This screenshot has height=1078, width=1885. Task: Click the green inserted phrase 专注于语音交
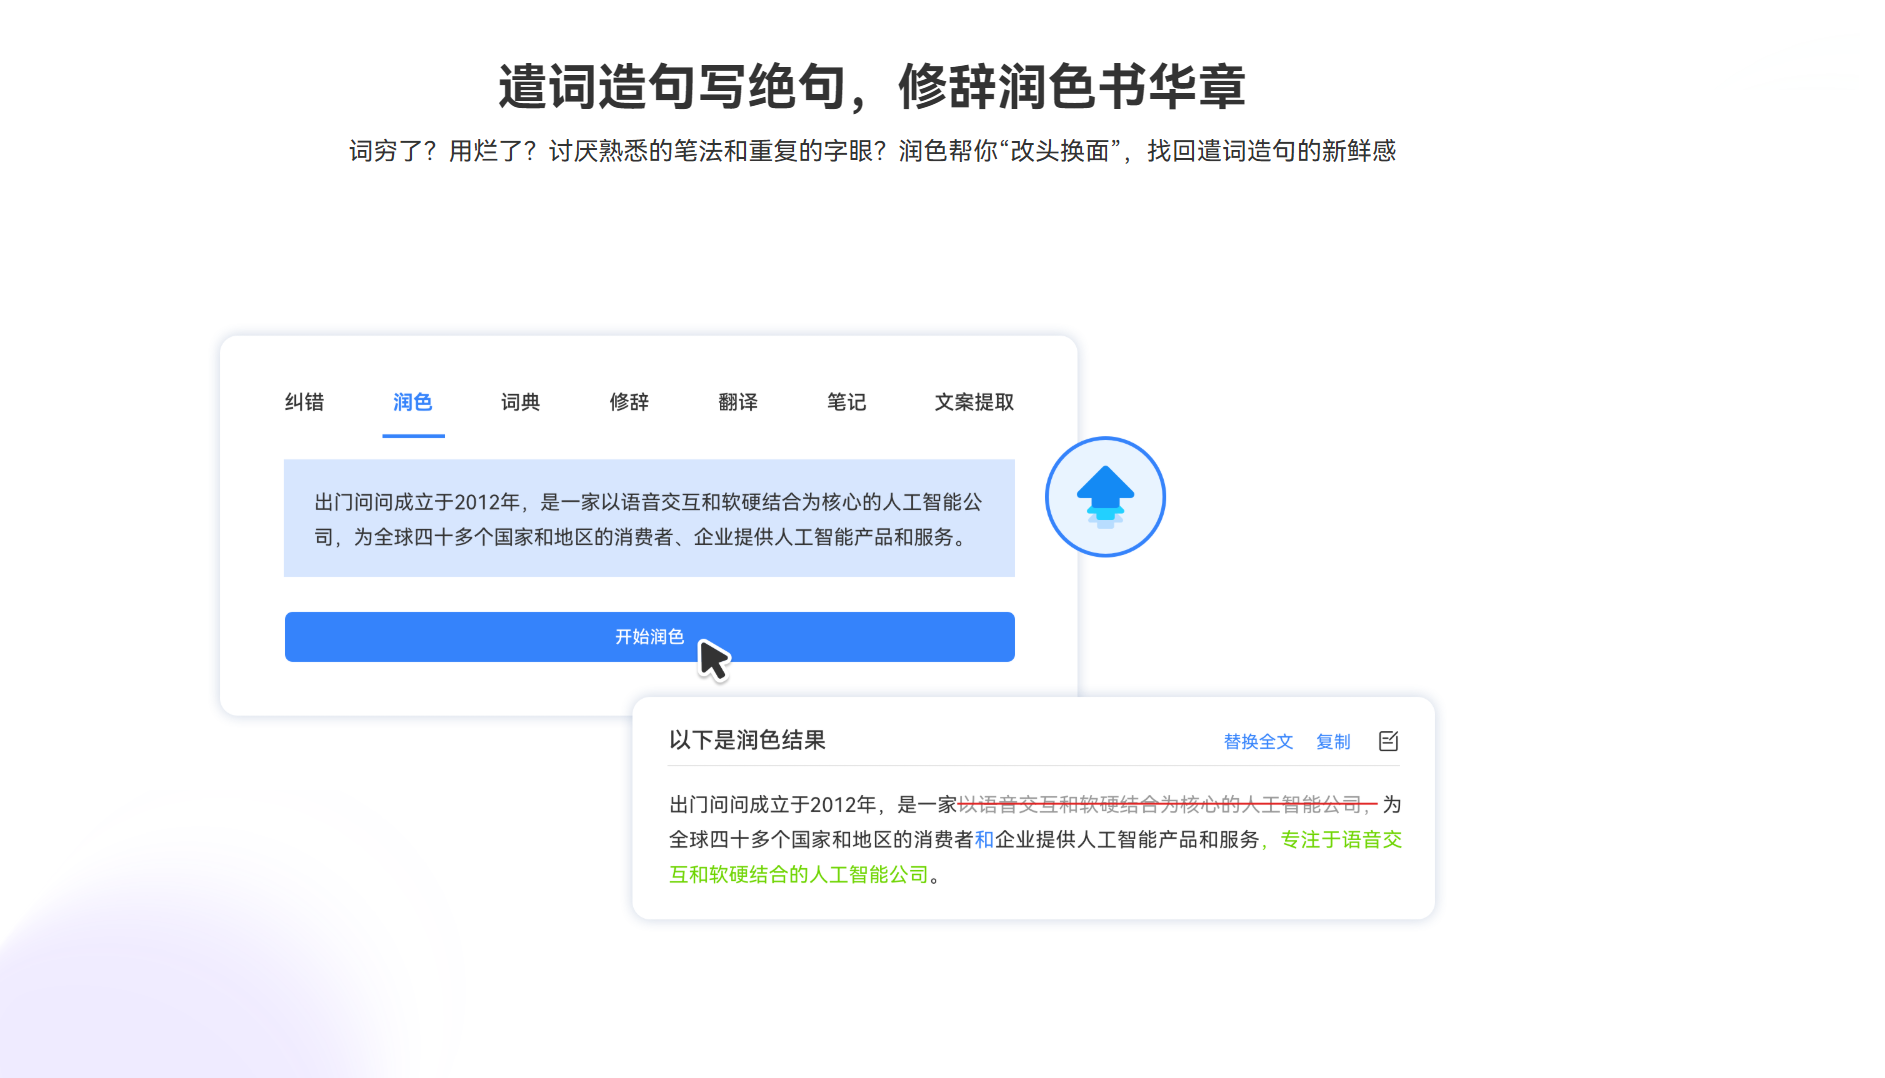pyautogui.click(x=1341, y=840)
